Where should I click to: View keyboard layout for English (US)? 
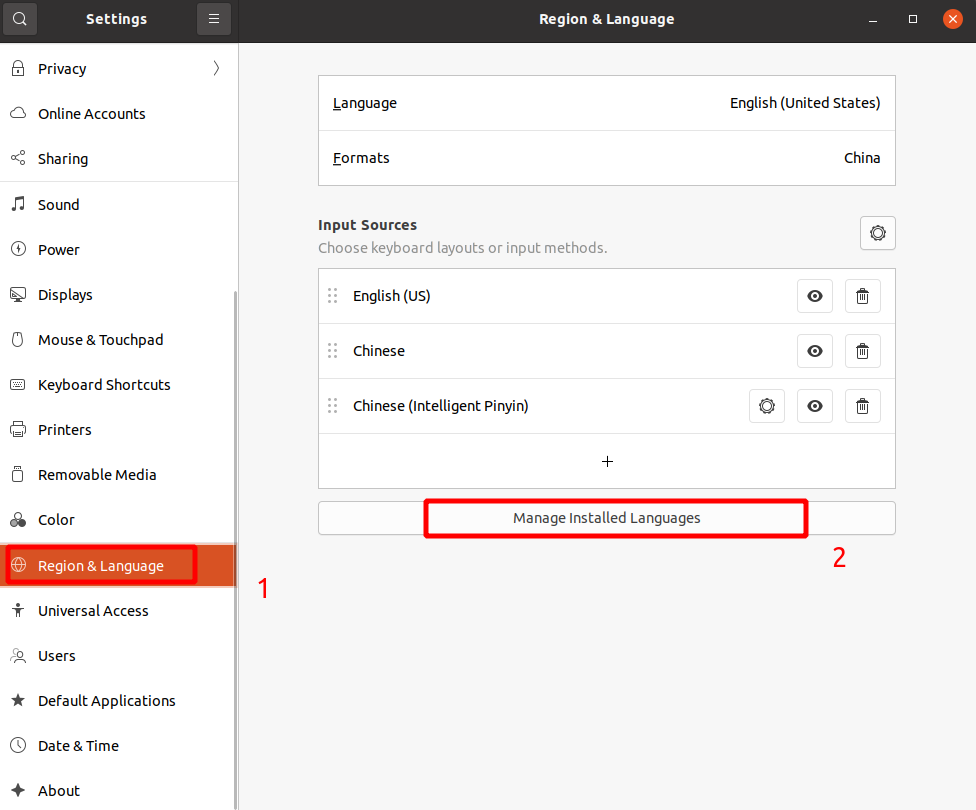pyautogui.click(x=815, y=296)
